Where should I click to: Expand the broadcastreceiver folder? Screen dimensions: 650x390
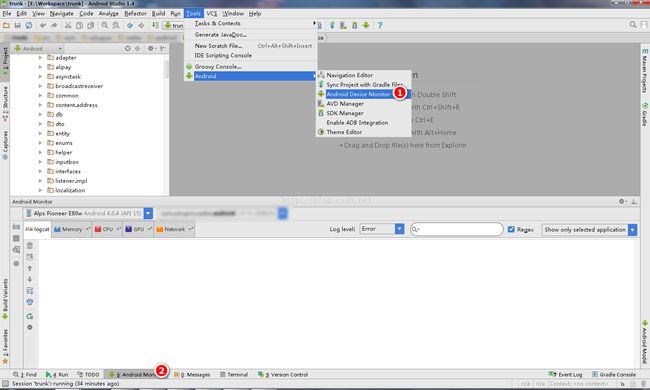click(40, 86)
